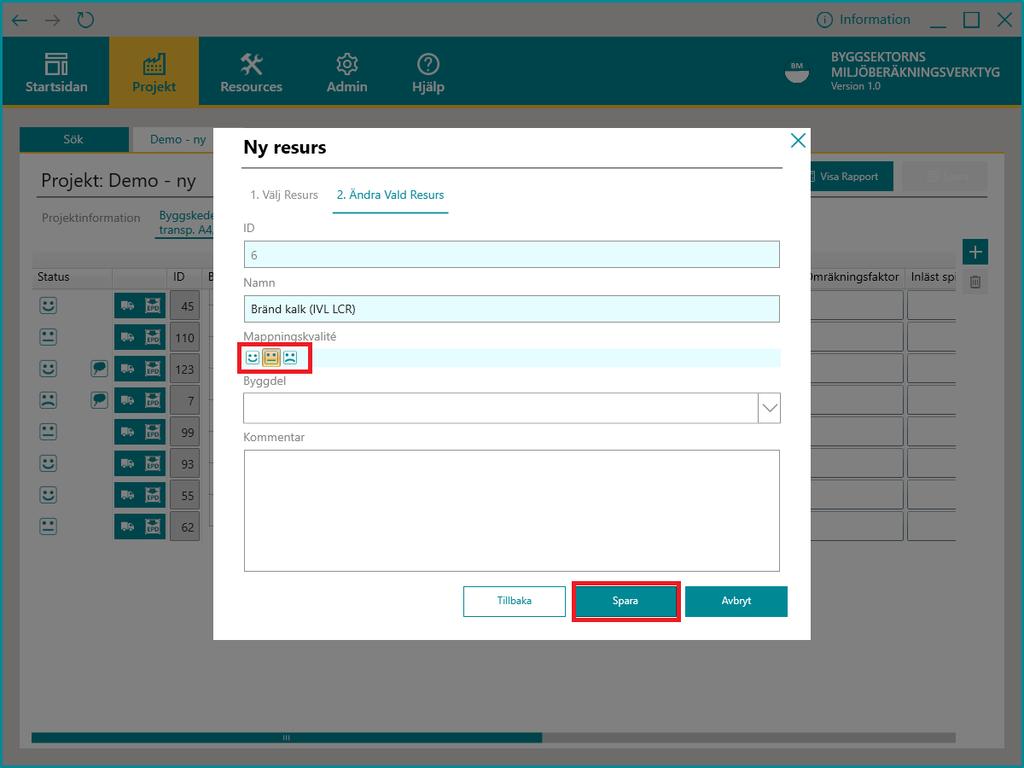Open the Sök tab

[74, 139]
